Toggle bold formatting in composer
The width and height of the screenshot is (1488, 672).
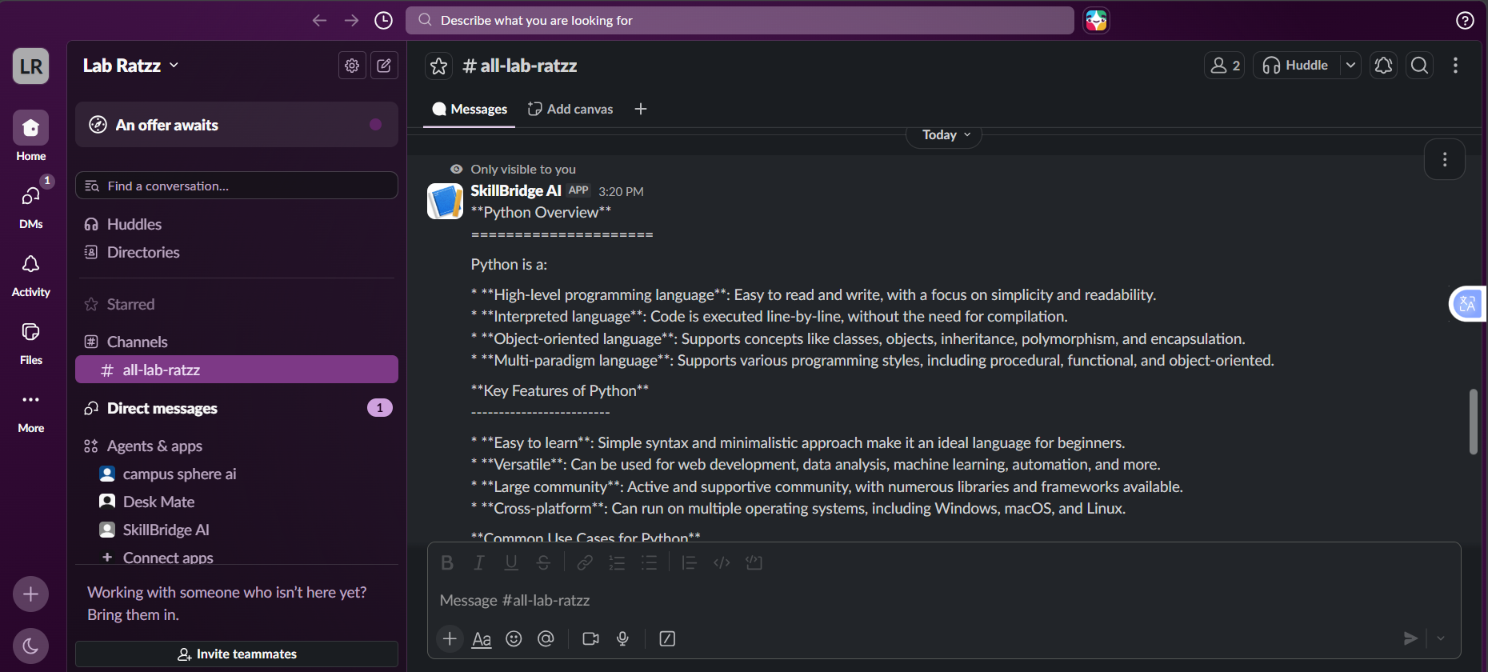tap(447, 563)
